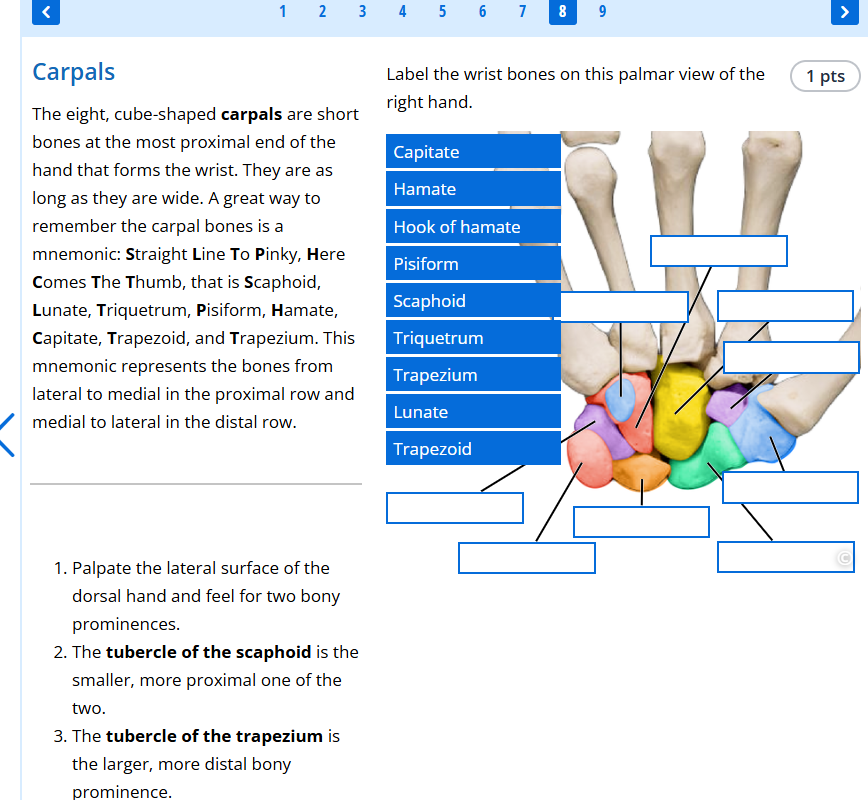Select the Pisiform label tile
Image resolution: width=868 pixels, height=800 pixels.
tap(472, 263)
